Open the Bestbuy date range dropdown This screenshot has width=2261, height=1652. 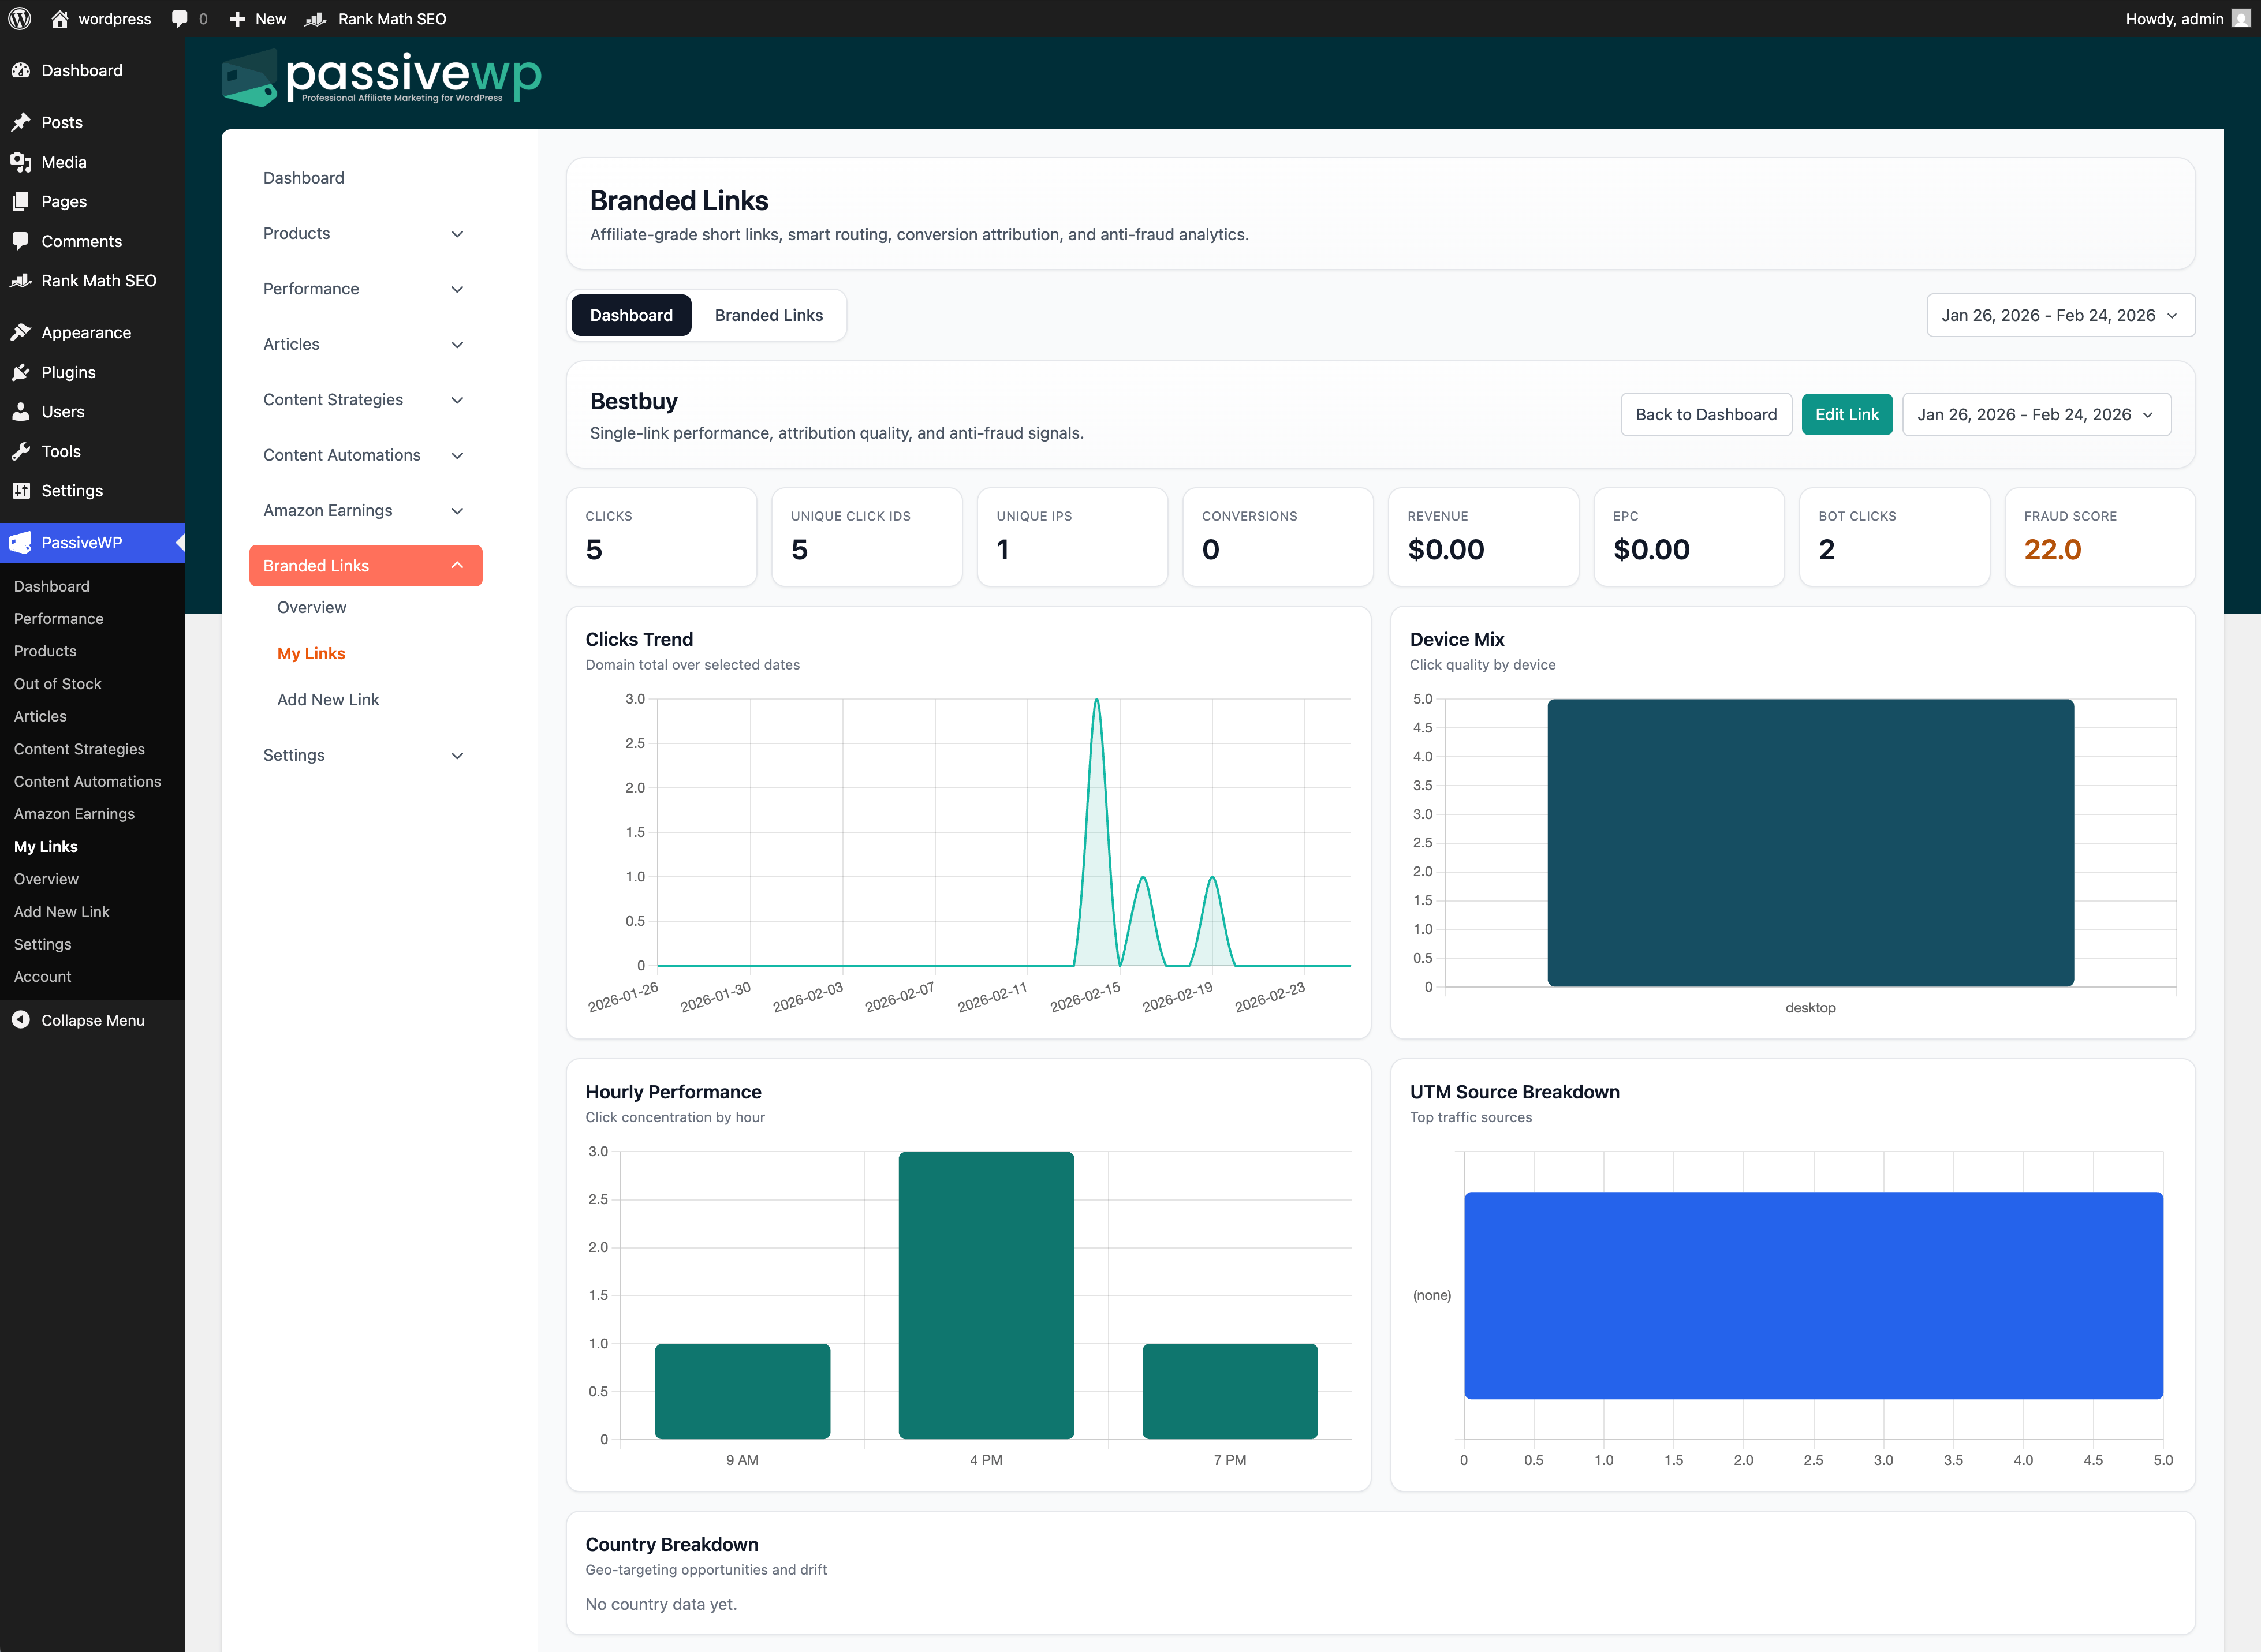click(2036, 414)
